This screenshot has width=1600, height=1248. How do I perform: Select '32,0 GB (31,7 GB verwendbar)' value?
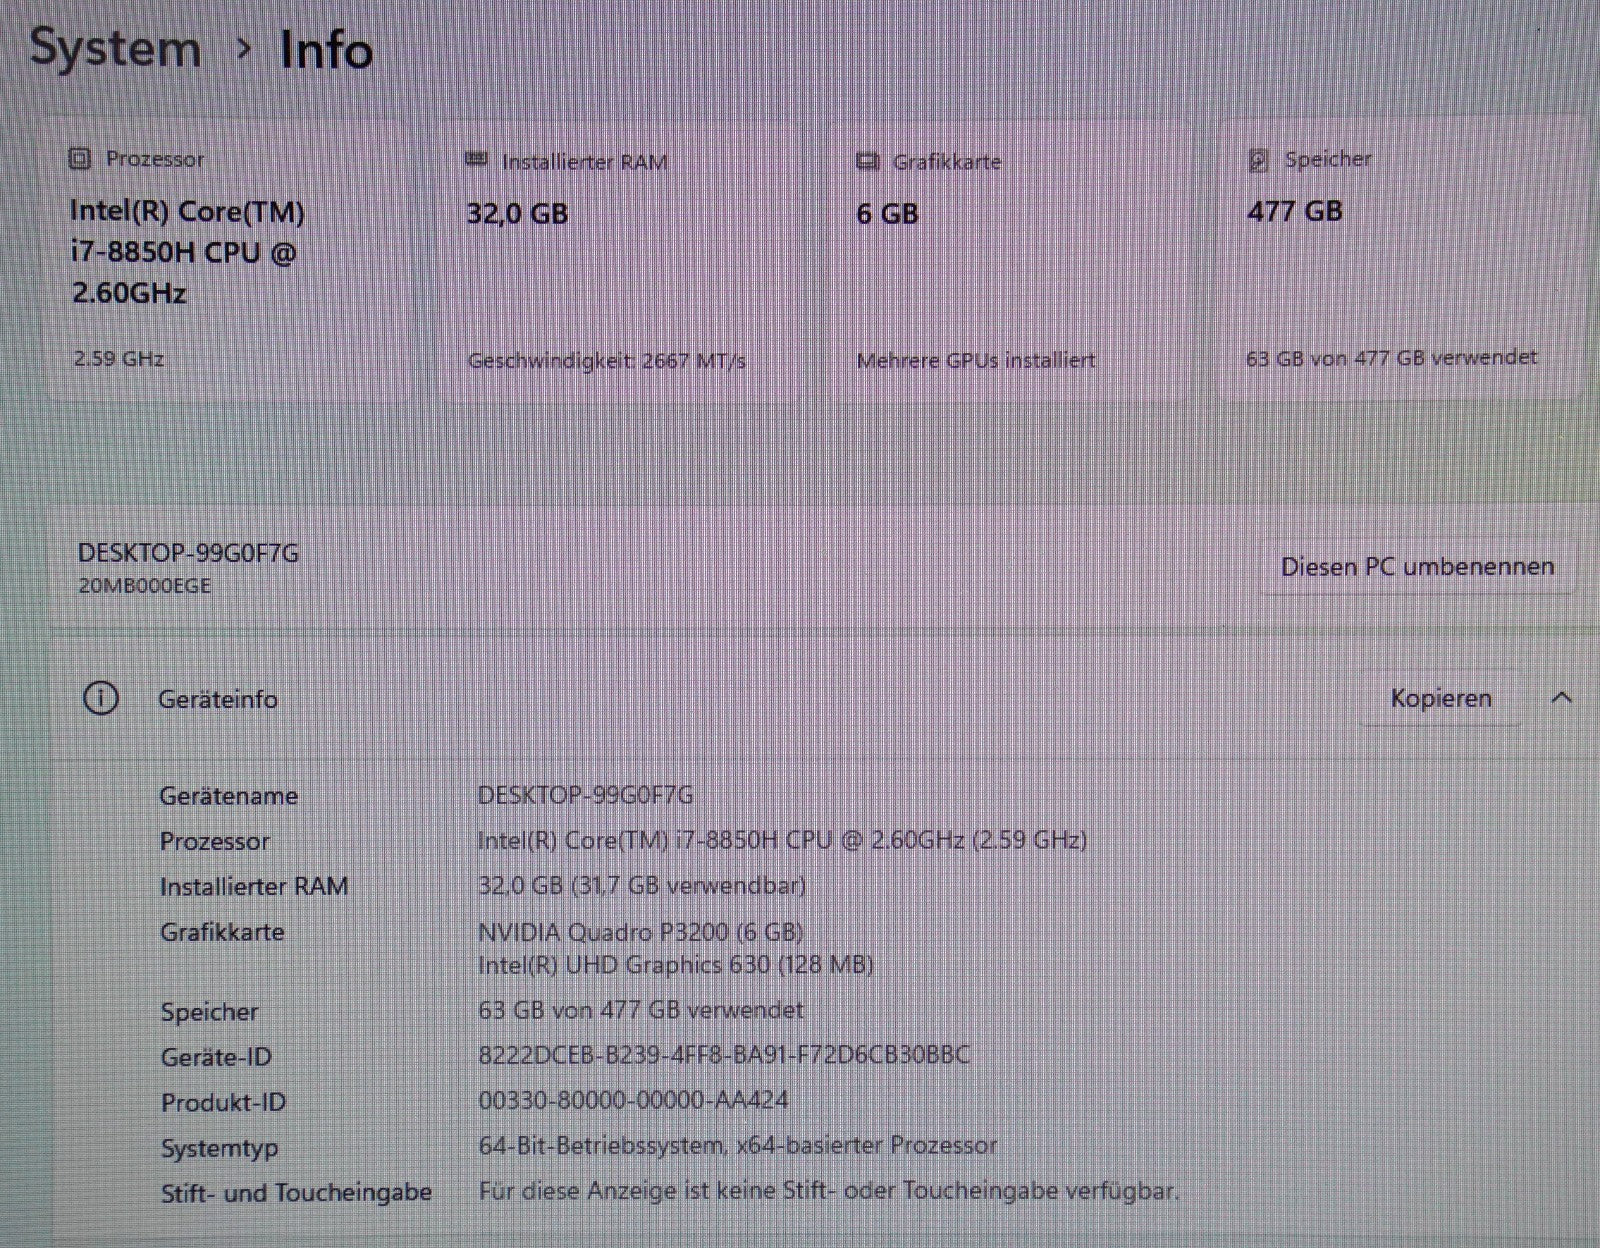click(x=641, y=885)
